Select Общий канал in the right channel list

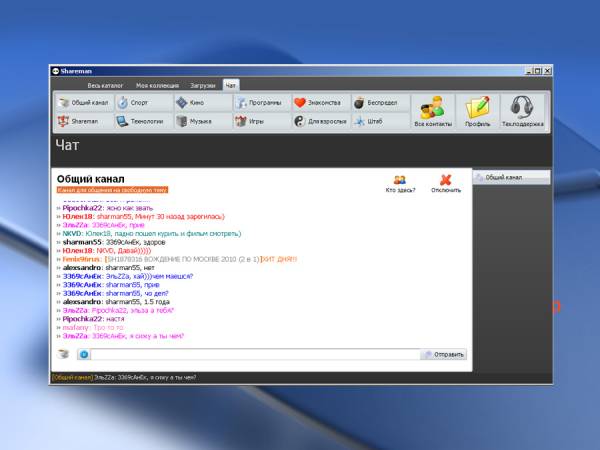511,177
